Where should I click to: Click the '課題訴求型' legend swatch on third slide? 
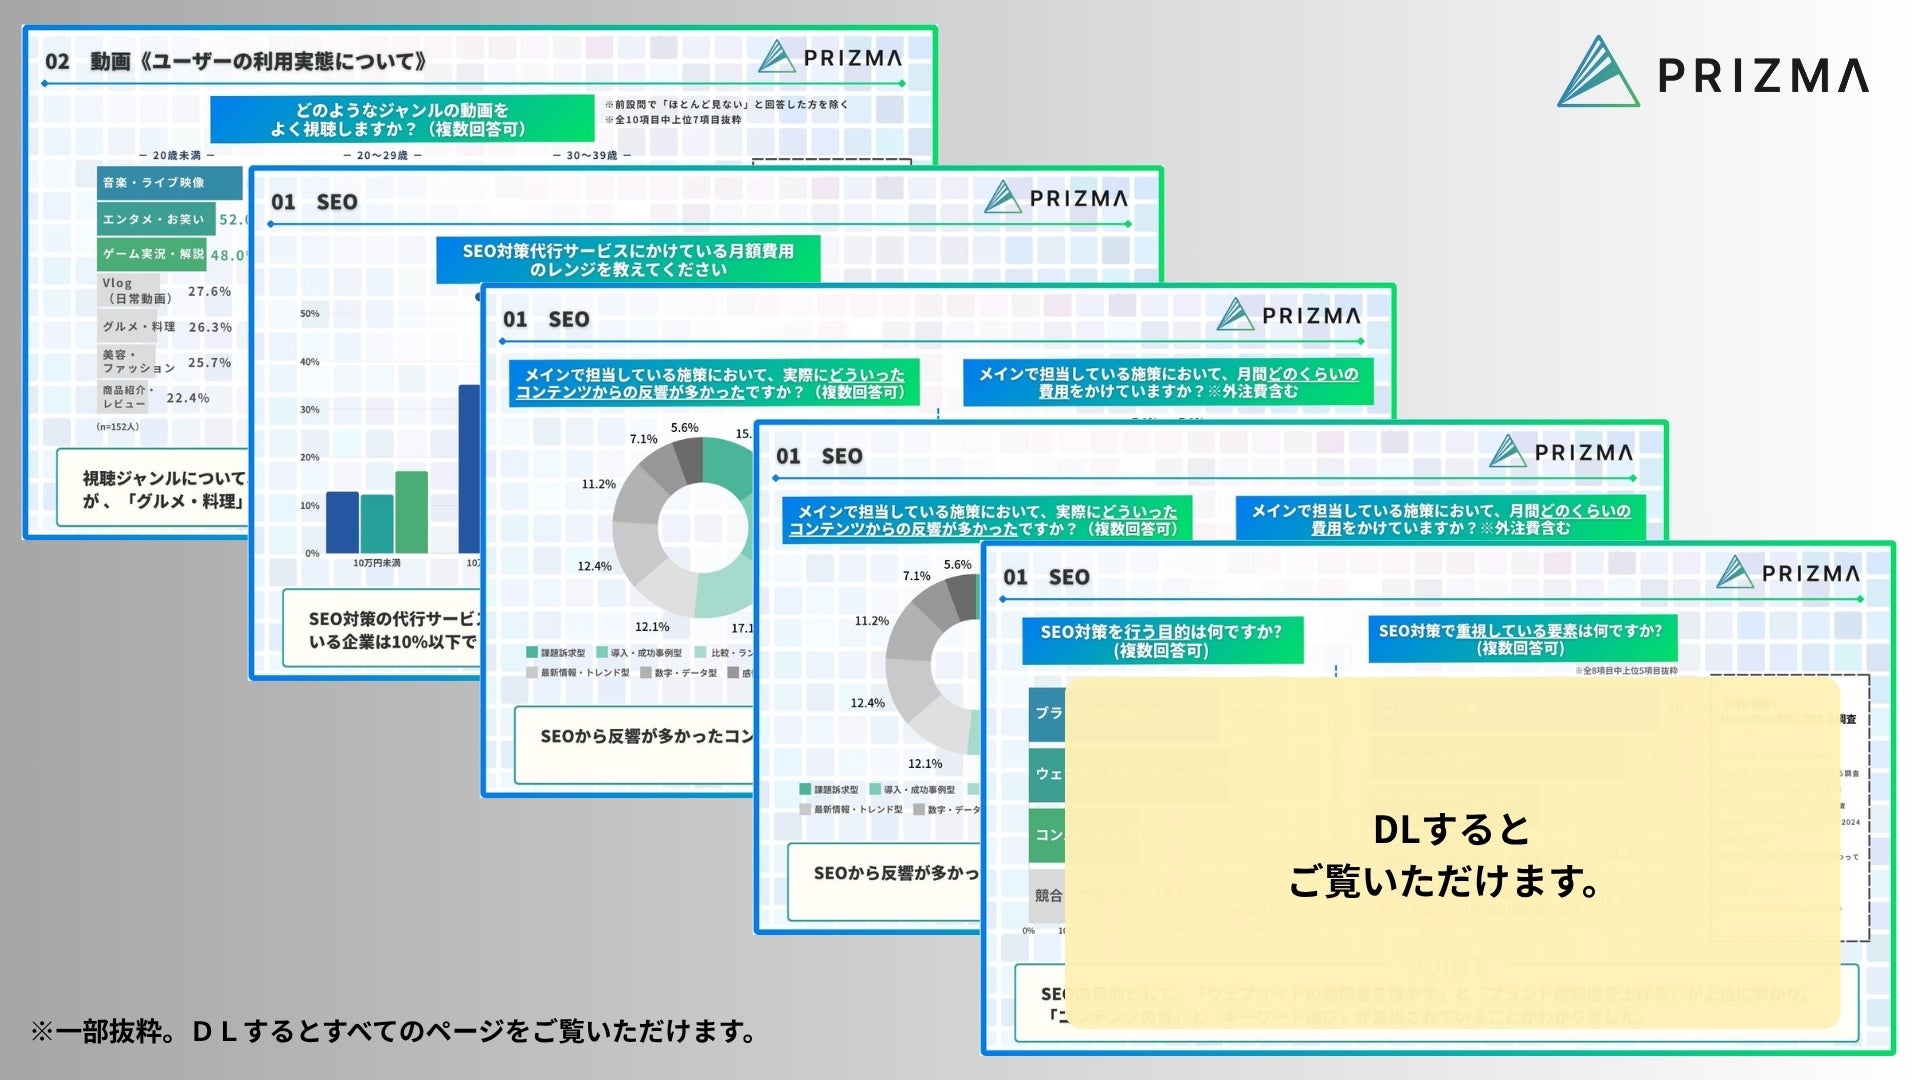click(532, 653)
